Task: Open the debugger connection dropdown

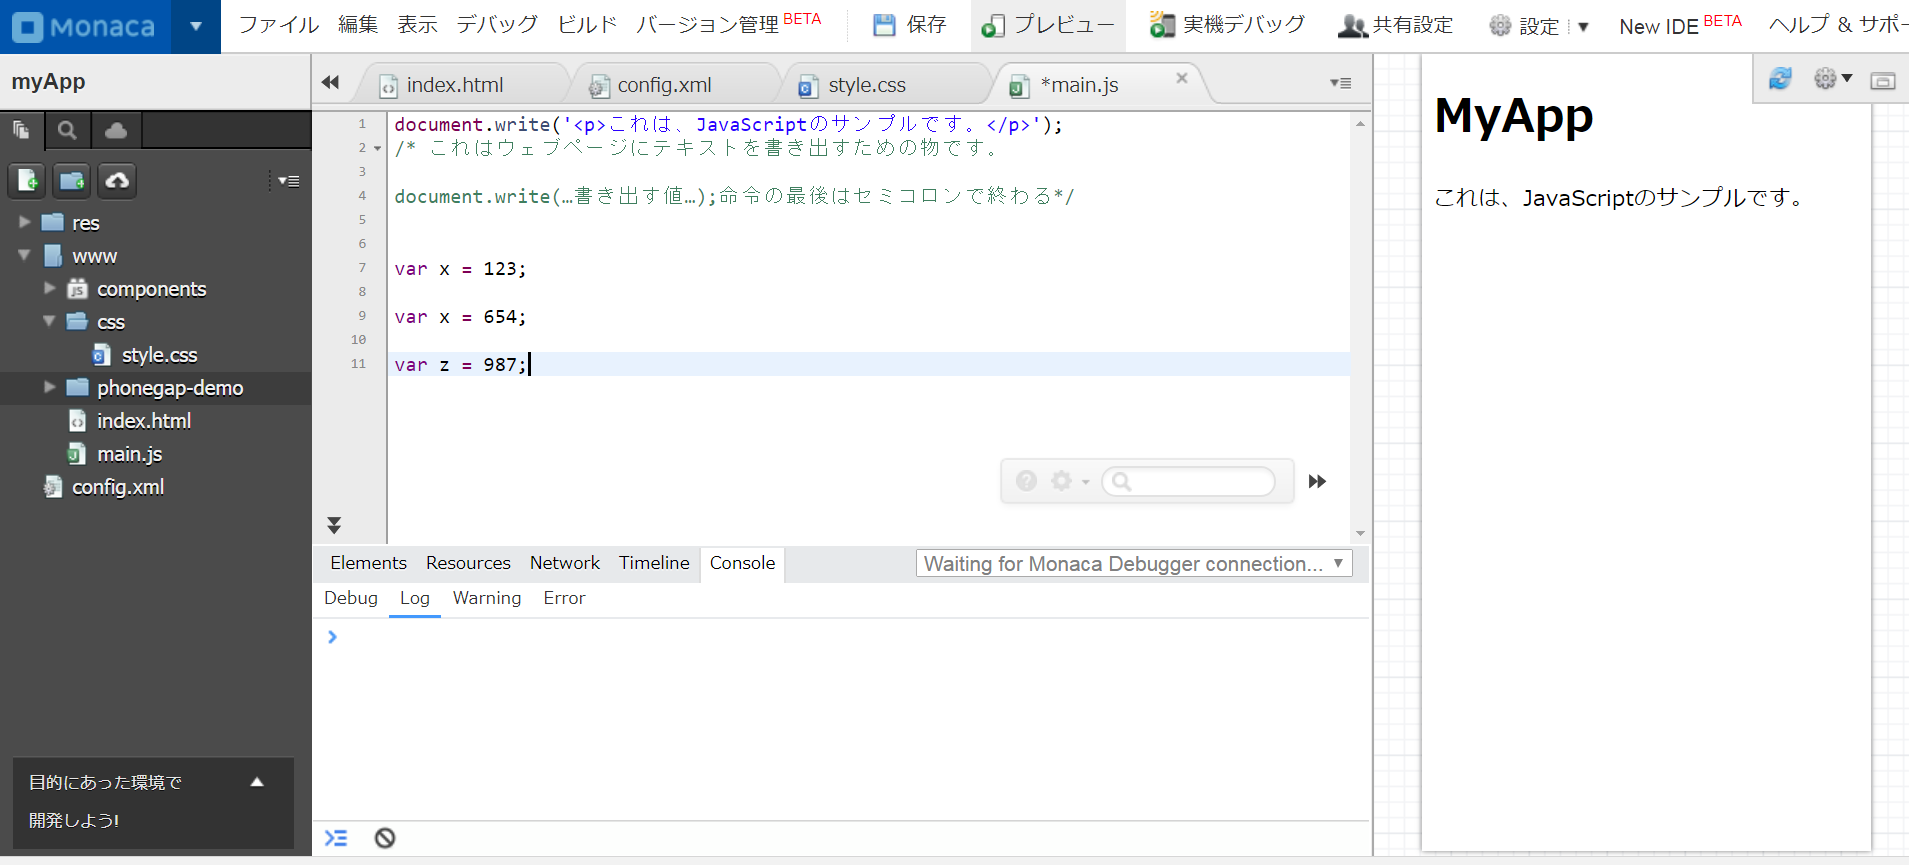Action: coord(1134,564)
